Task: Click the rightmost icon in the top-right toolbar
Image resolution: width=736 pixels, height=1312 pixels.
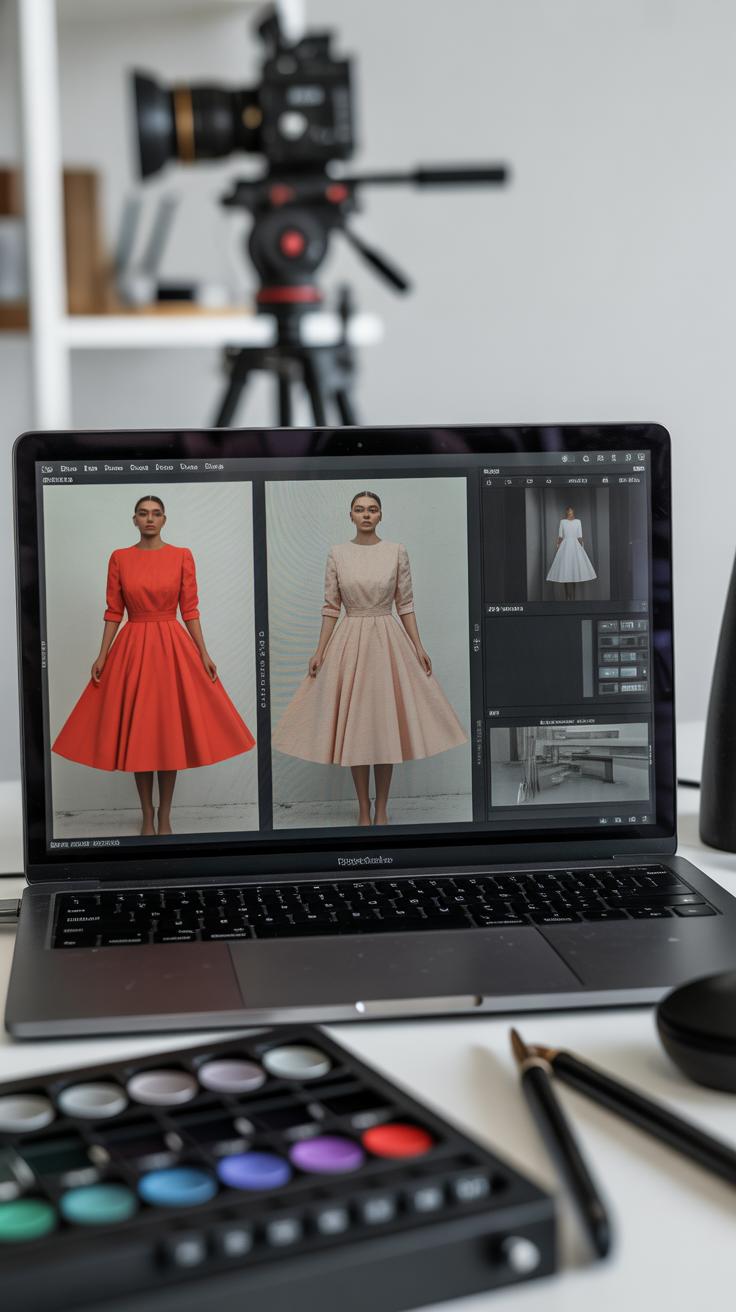Action: click(641, 458)
